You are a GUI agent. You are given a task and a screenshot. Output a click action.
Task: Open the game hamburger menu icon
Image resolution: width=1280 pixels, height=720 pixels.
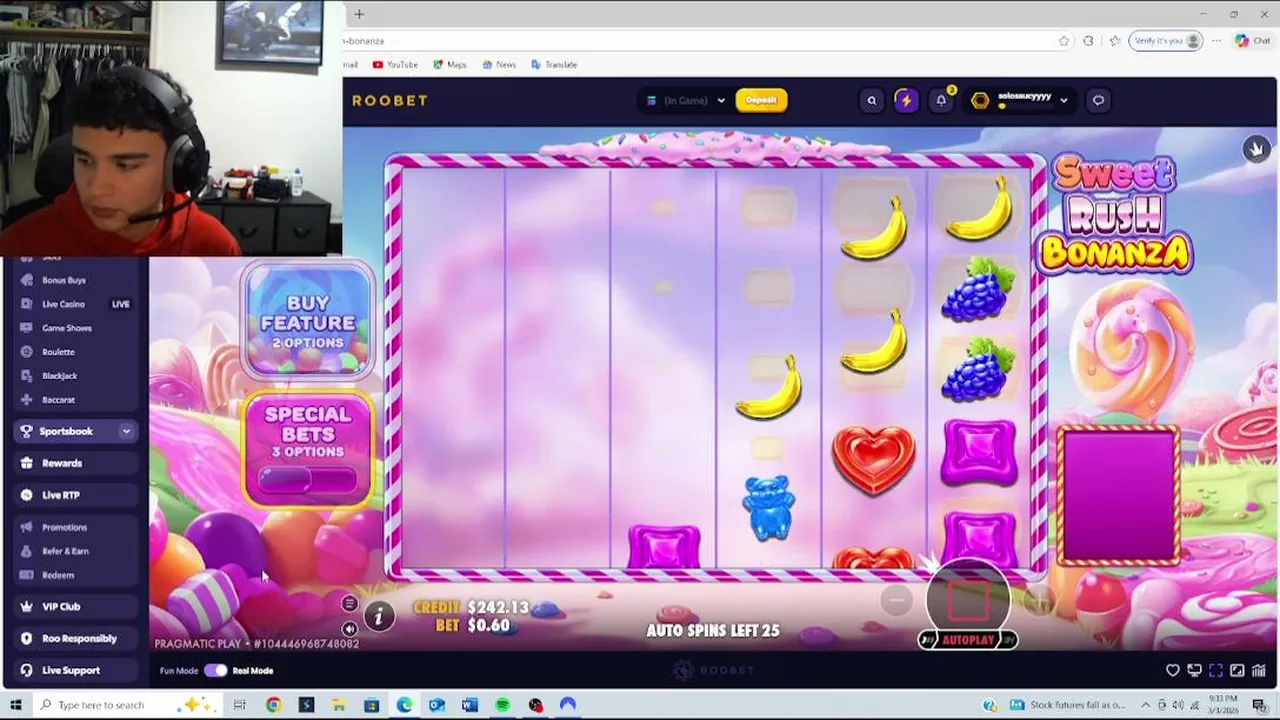coord(349,603)
